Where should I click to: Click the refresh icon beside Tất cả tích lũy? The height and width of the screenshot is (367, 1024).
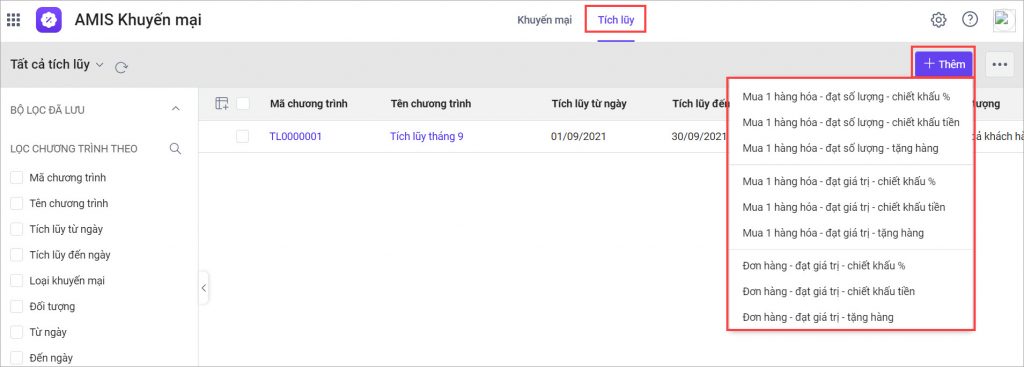pos(121,67)
